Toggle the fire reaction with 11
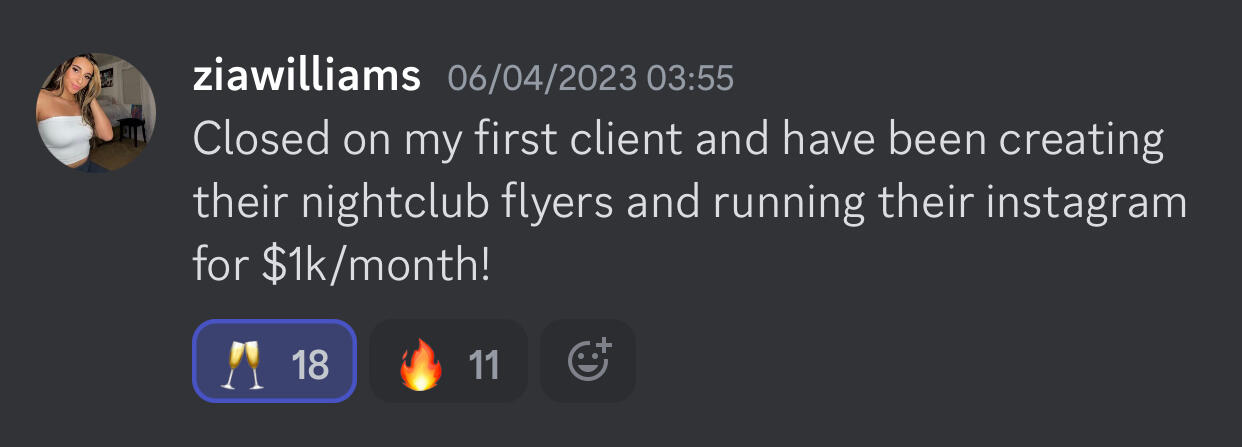The image size is (1242, 447). pyautogui.click(x=448, y=362)
